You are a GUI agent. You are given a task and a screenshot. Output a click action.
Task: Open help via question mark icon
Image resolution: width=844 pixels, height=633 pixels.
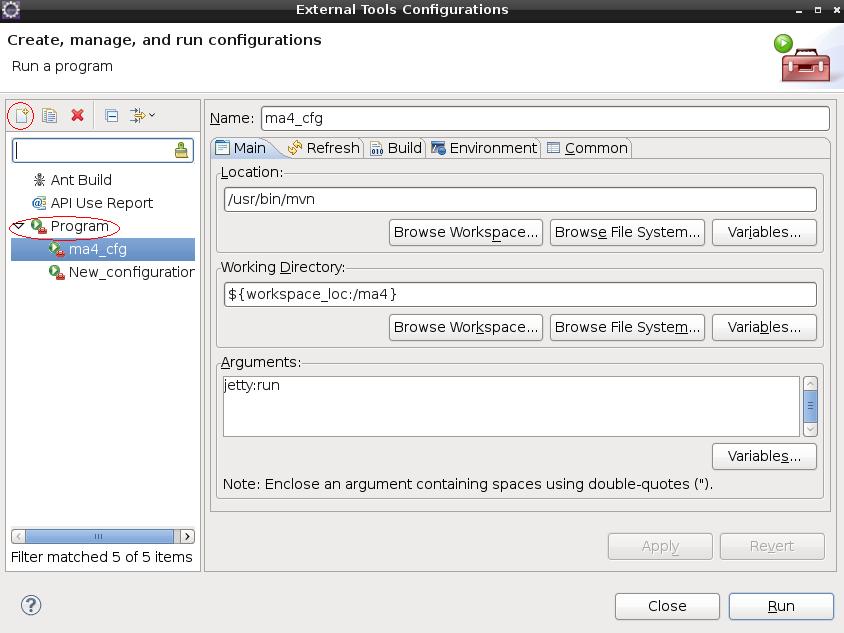click(31, 604)
